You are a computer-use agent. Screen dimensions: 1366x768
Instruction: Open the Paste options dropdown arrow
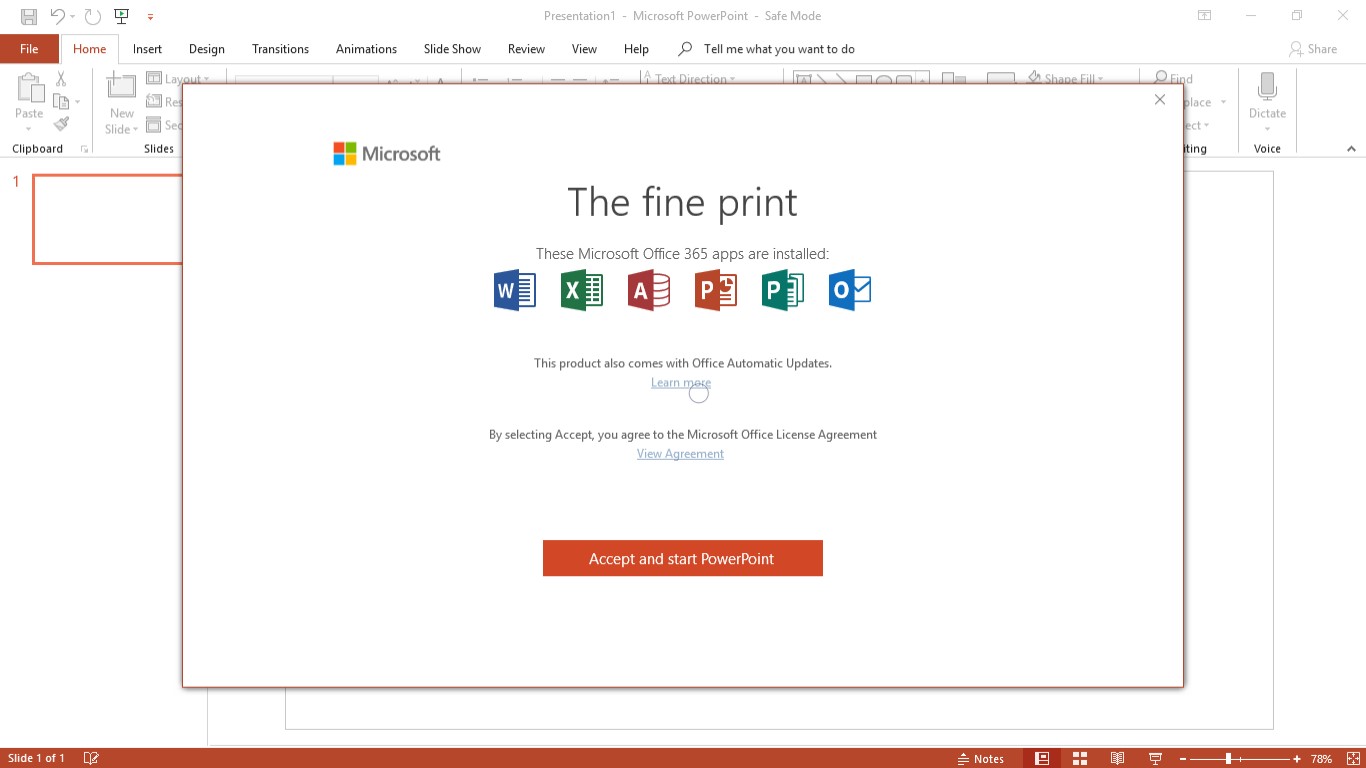point(29,129)
